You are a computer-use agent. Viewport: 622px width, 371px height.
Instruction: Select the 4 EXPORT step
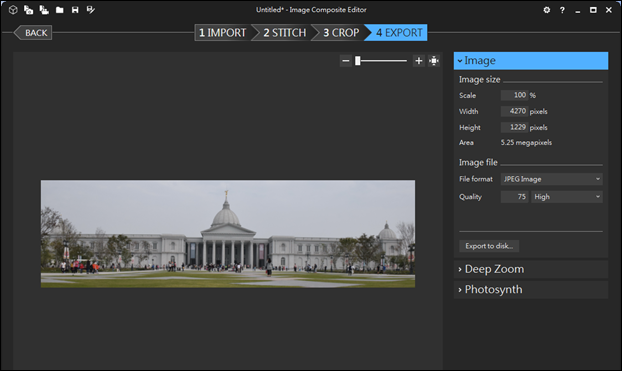pos(397,33)
